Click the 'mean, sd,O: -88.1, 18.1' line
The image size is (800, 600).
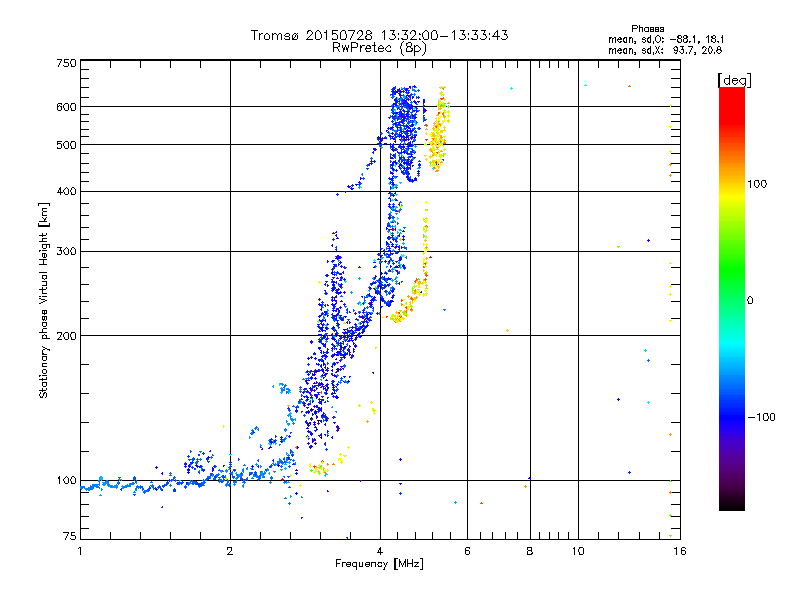pos(666,39)
